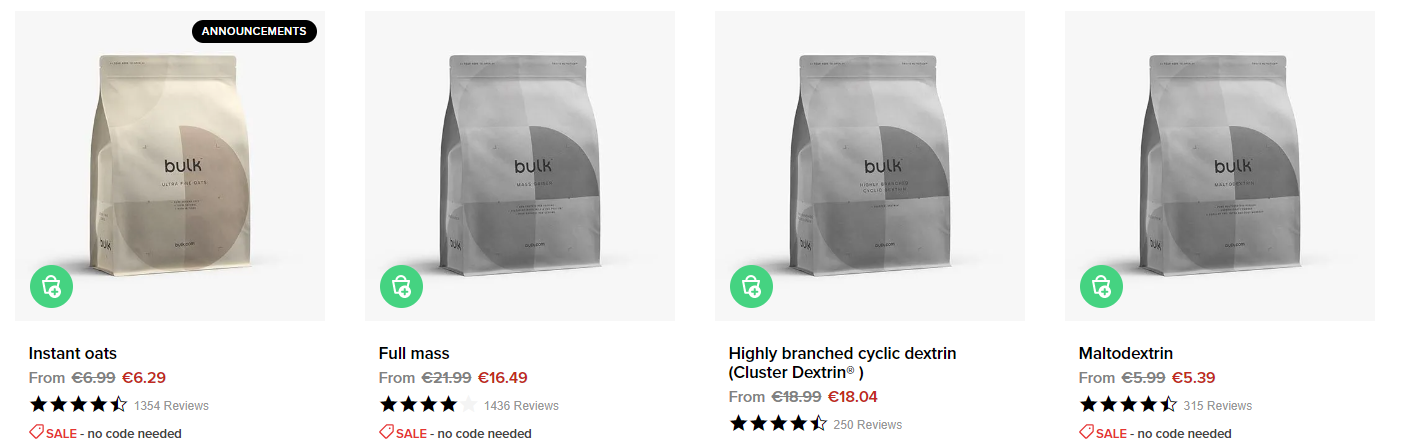Add Full mass to basket
1411x442 pixels.
tap(401, 286)
